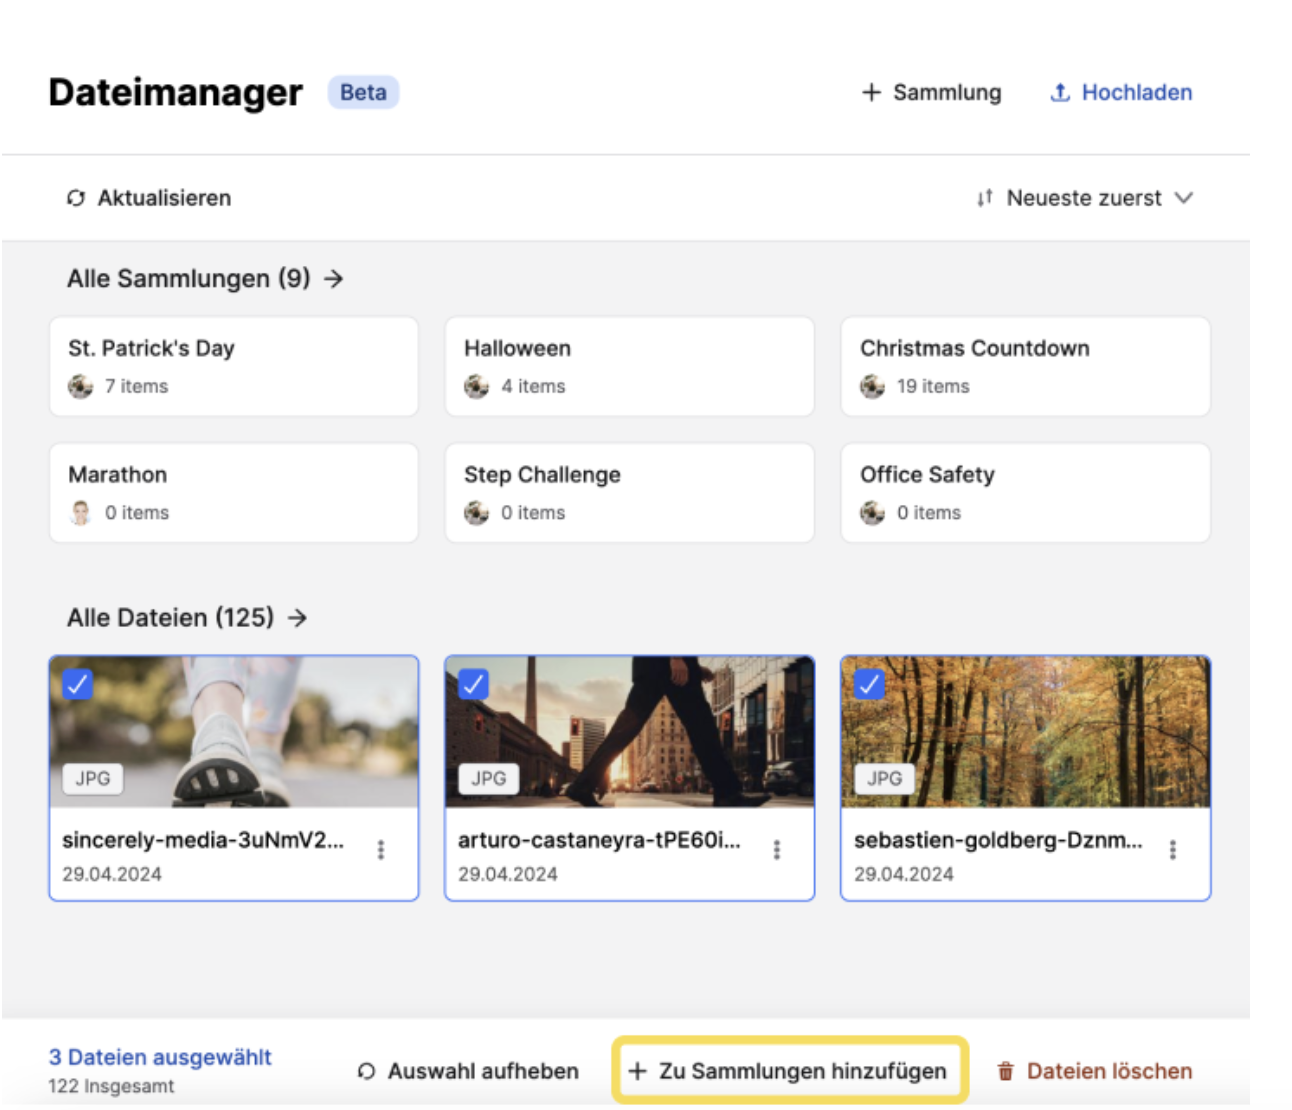Screen dimensions: 1292x1110
Task: Open the sebastien-goldberg forest thumbnail
Action: 1026,732
